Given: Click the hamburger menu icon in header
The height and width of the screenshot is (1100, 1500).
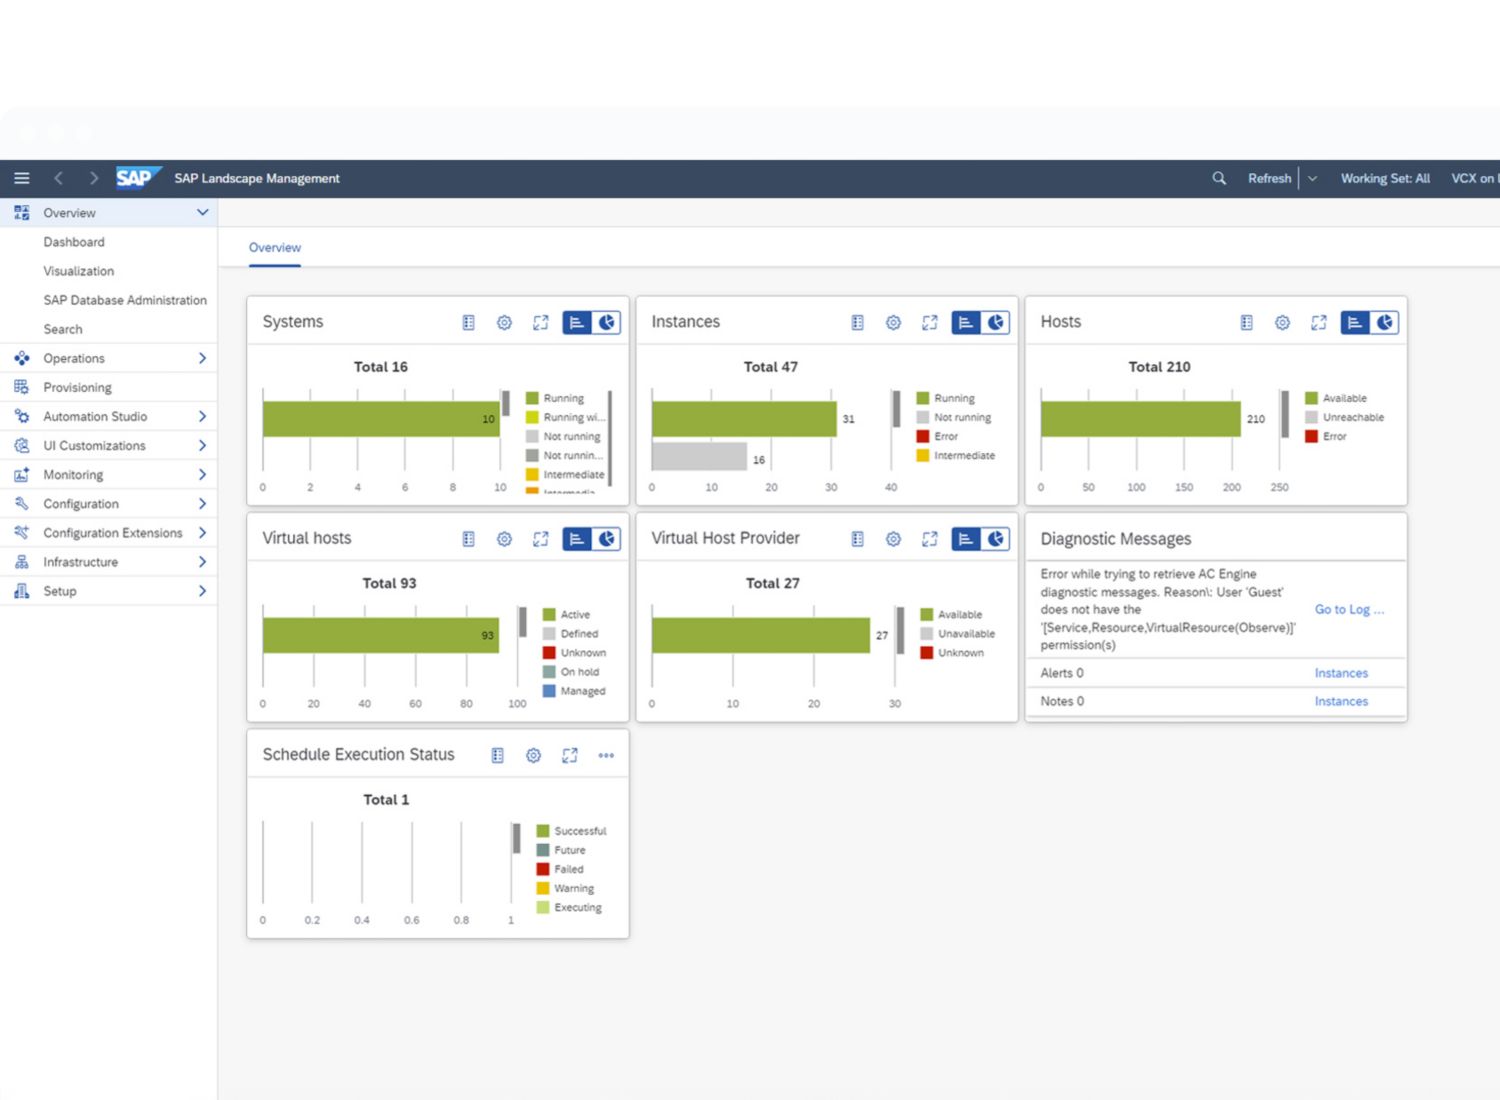Looking at the screenshot, I should click(x=21, y=178).
